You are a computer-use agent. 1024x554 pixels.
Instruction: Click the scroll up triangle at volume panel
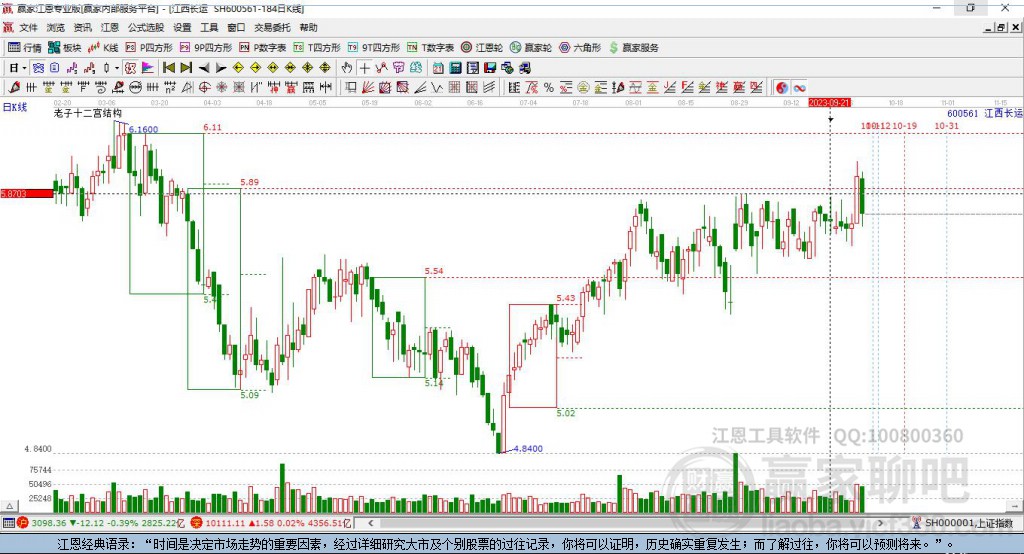(x=9, y=506)
